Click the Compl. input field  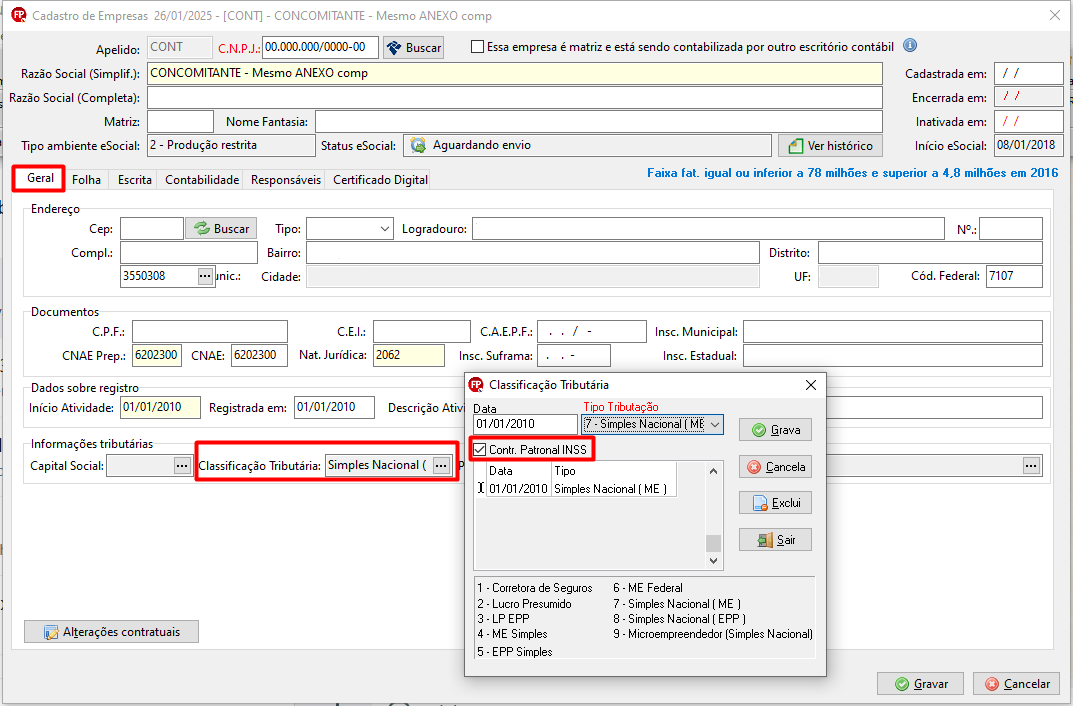(x=189, y=252)
